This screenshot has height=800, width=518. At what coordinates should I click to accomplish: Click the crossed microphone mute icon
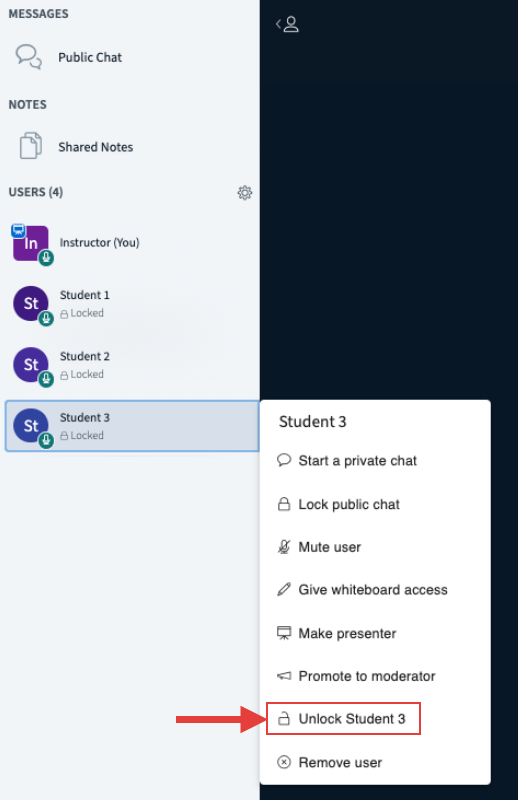tap(284, 547)
